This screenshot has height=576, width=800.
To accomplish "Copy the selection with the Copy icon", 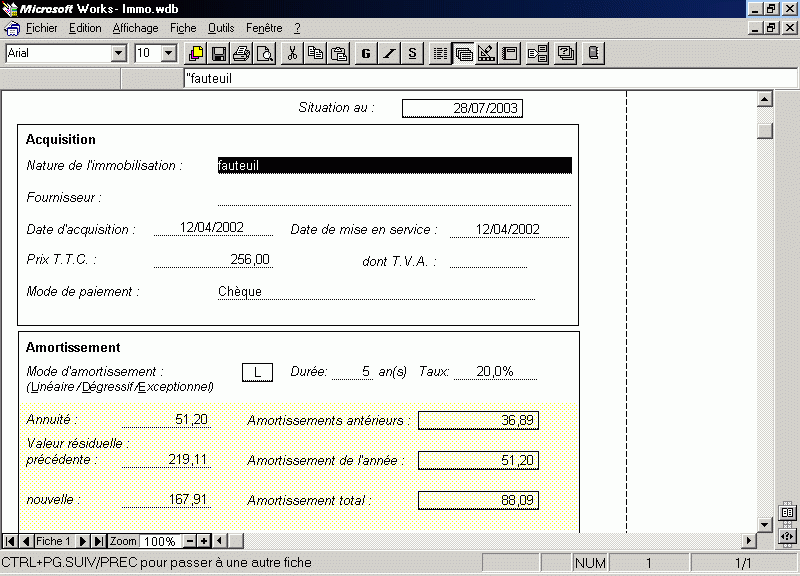I will coord(315,53).
